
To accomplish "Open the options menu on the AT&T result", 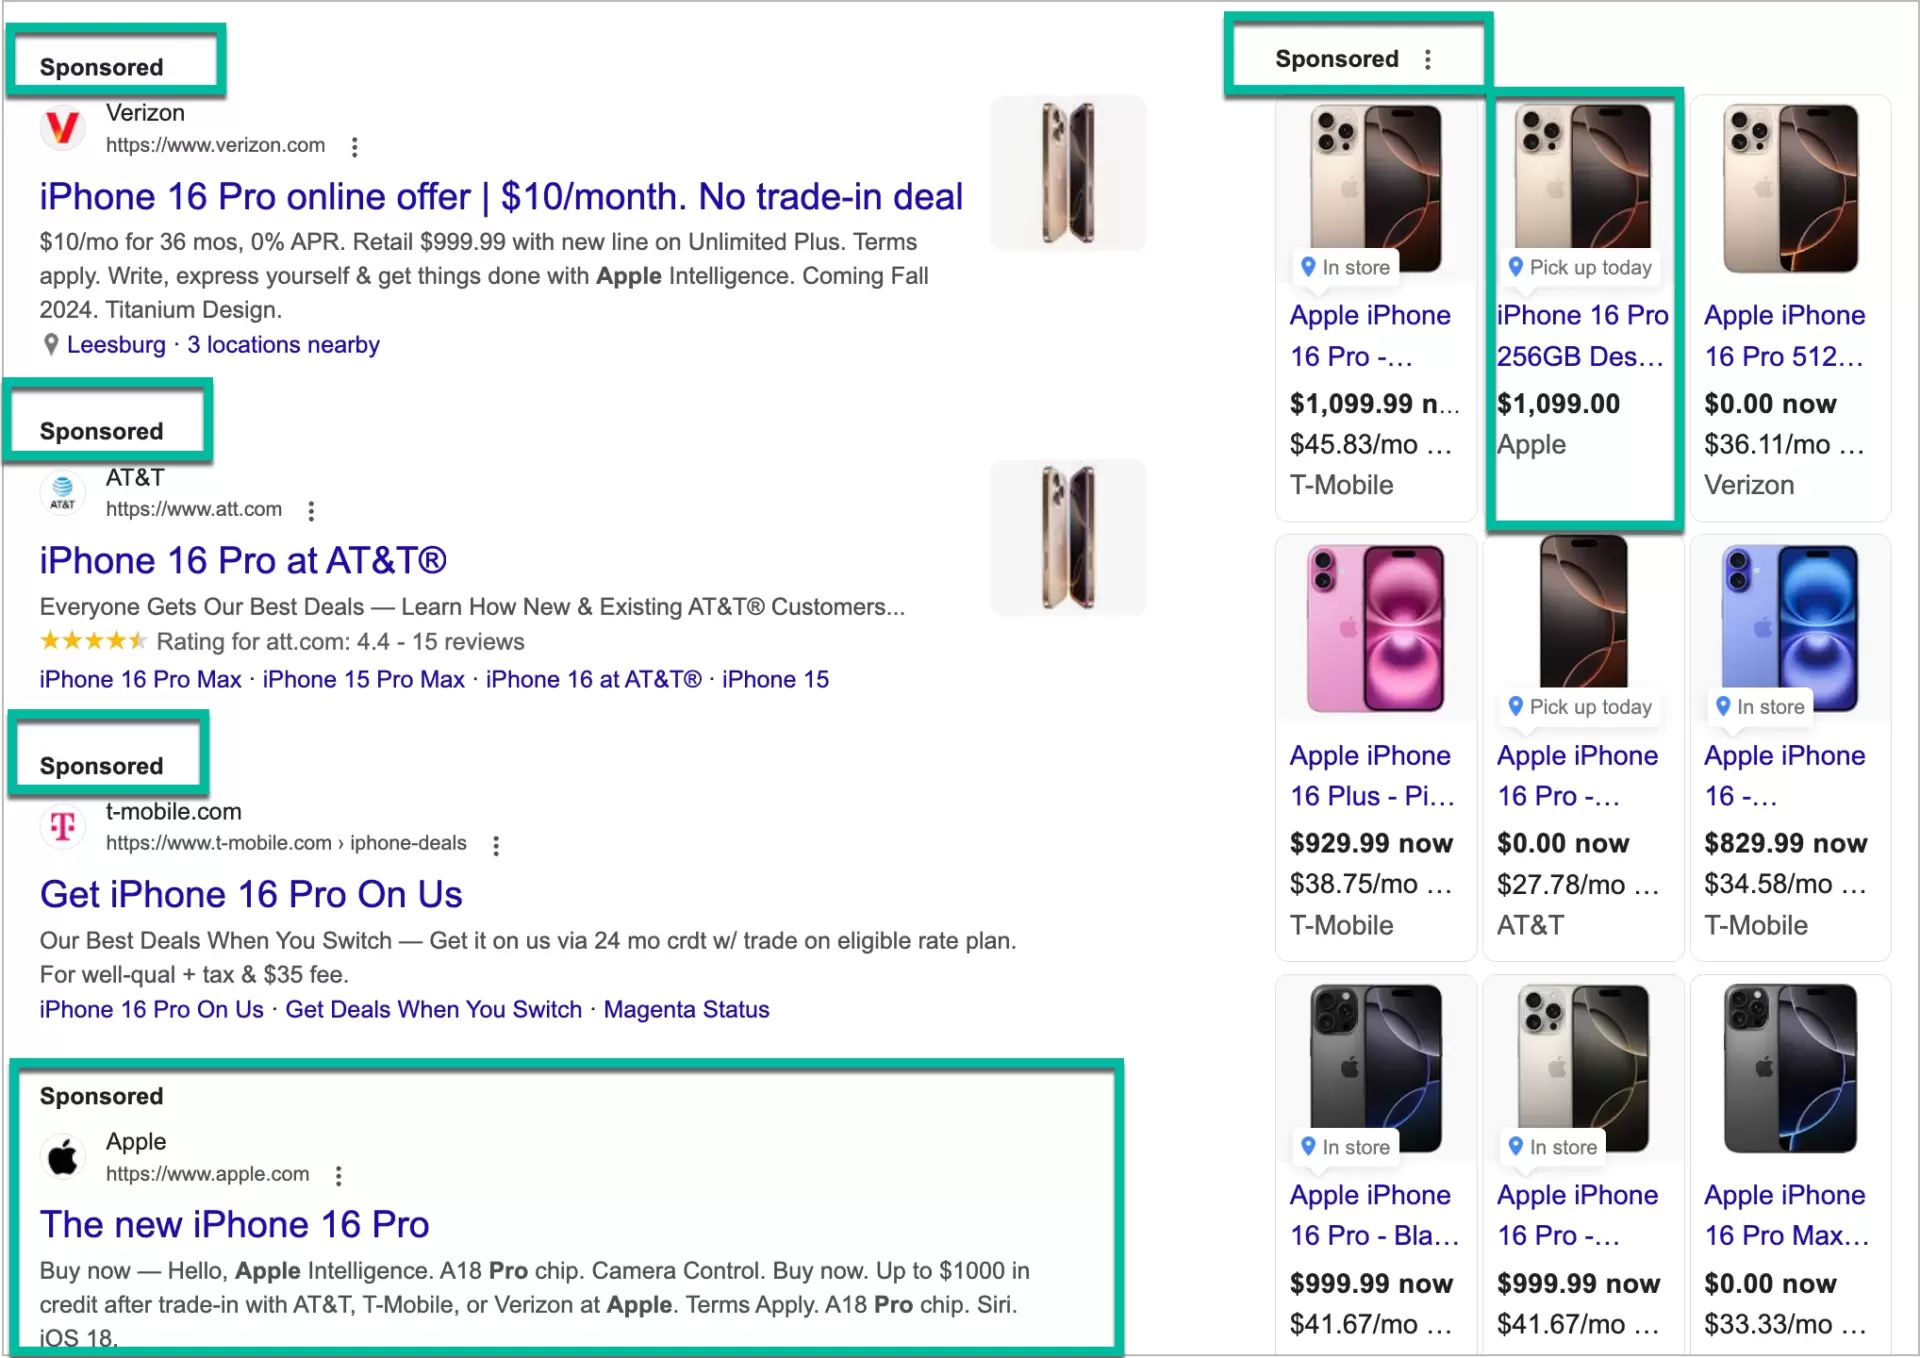I will pos(311,510).
